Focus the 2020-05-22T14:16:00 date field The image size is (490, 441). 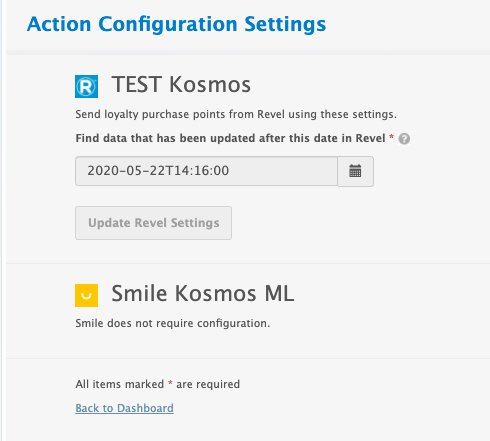click(x=206, y=171)
